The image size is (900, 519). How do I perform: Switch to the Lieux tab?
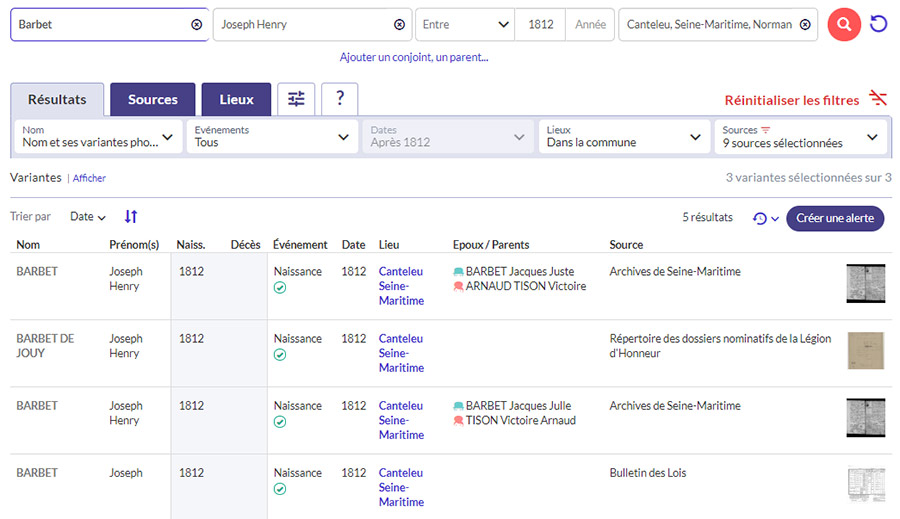pos(236,99)
